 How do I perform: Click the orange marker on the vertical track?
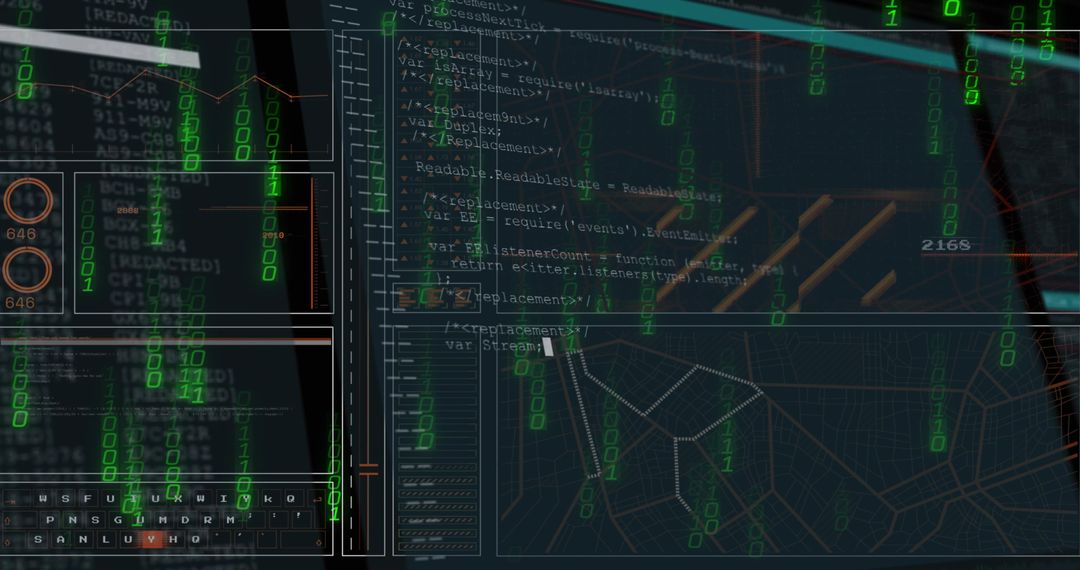coord(368,469)
